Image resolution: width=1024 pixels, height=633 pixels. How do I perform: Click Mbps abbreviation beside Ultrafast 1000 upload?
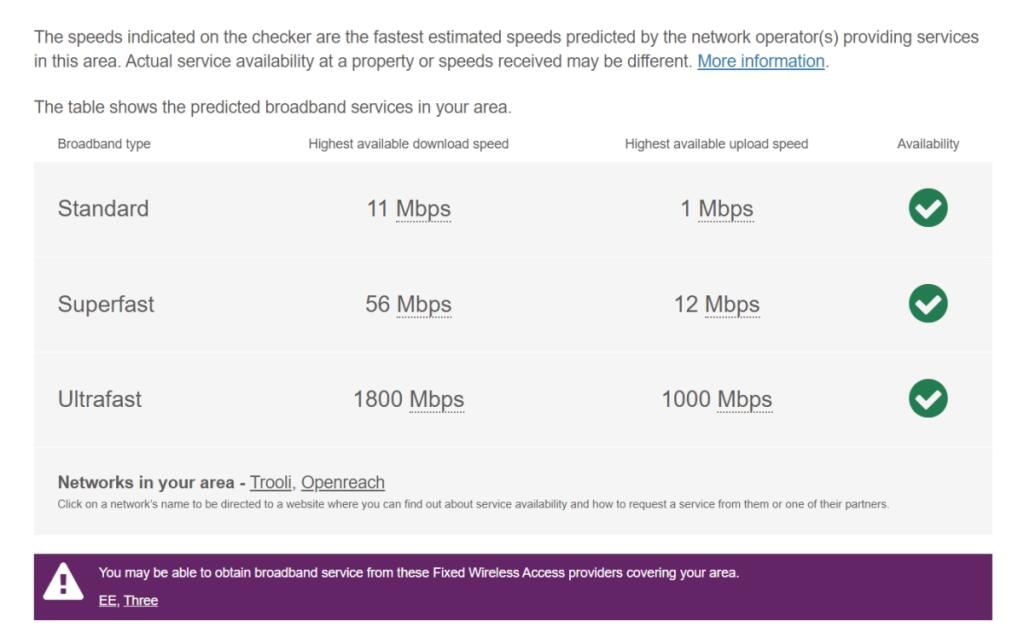click(745, 399)
